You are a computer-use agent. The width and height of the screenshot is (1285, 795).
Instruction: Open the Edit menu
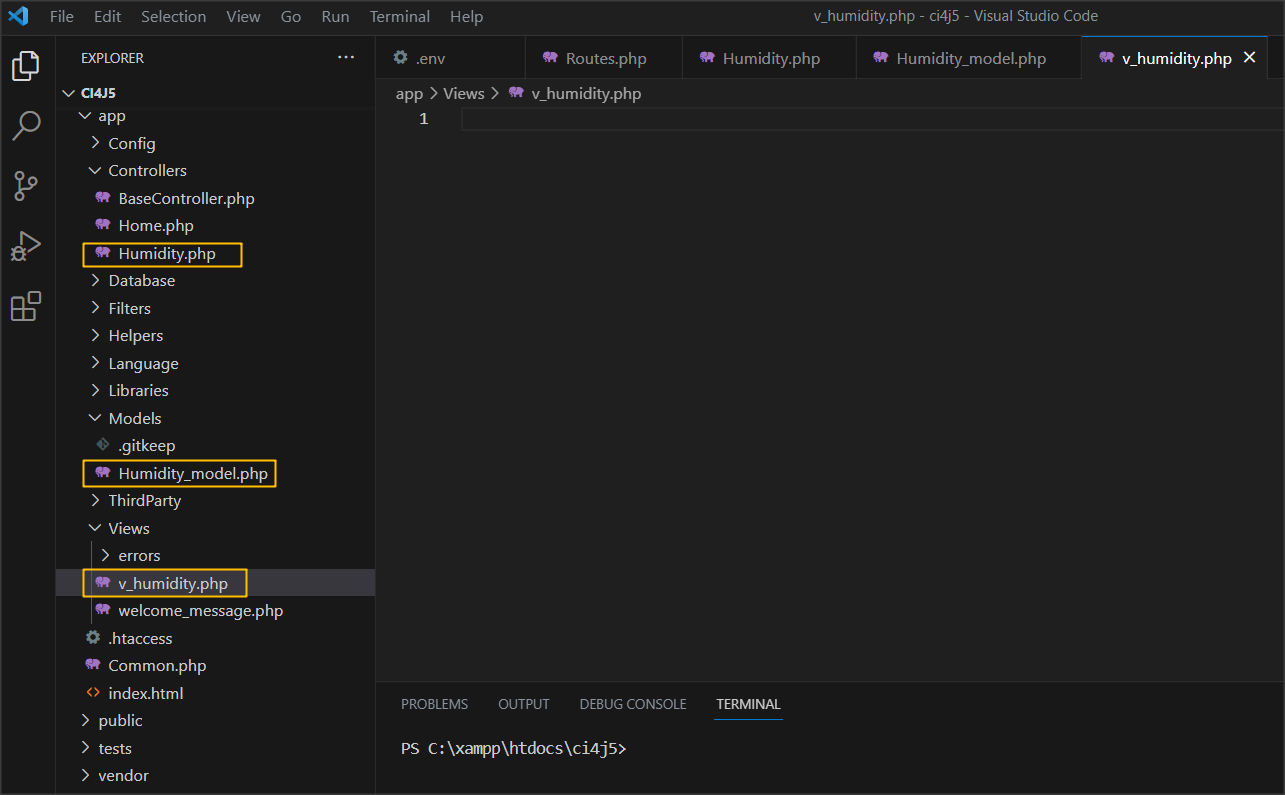pyautogui.click(x=108, y=16)
